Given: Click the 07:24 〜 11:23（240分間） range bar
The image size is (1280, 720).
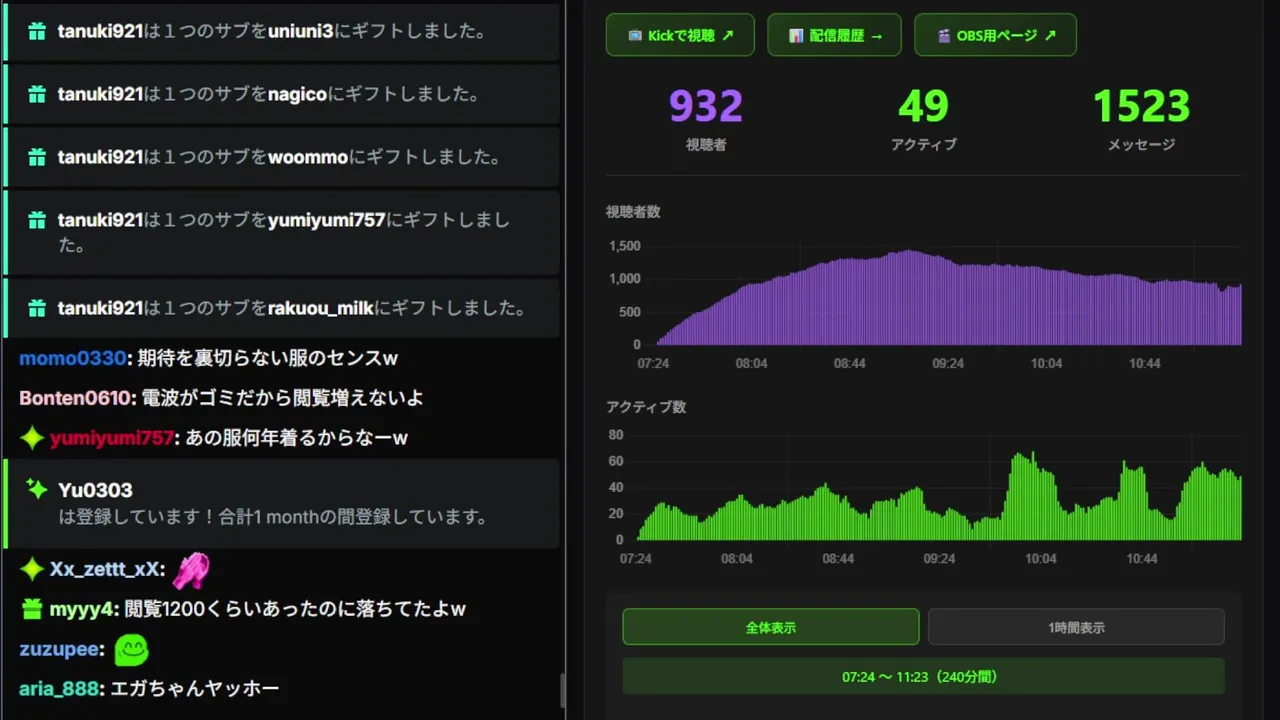Looking at the screenshot, I should (x=923, y=676).
